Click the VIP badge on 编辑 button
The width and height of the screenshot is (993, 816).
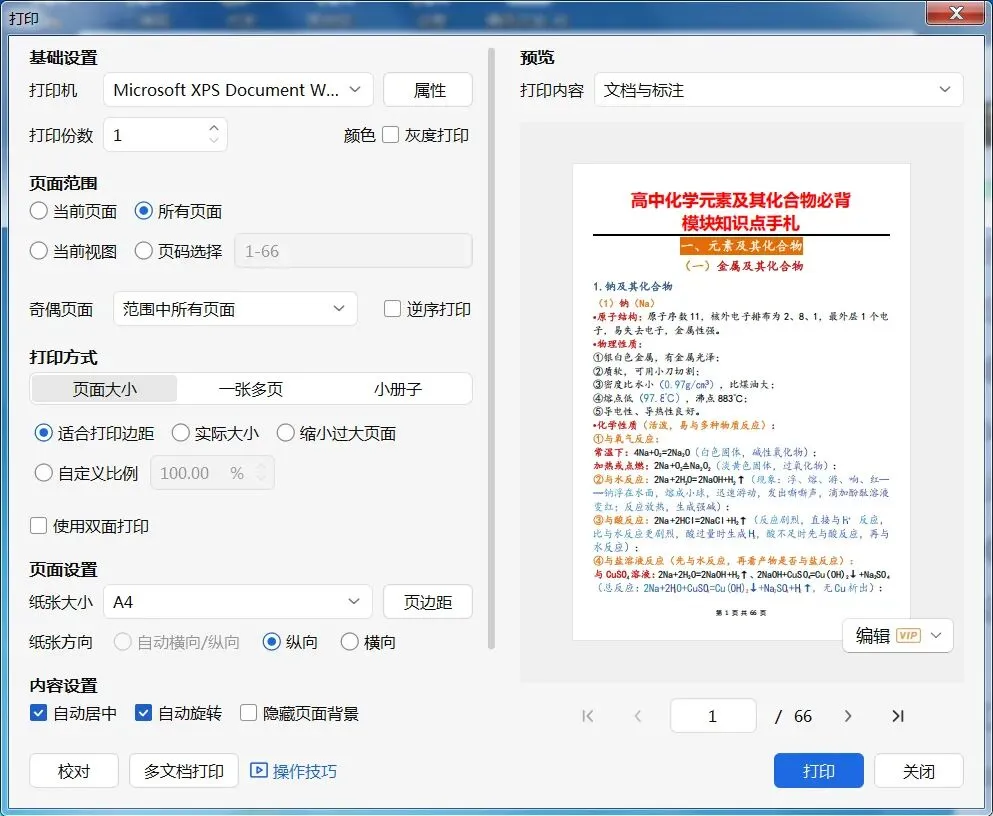908,636
